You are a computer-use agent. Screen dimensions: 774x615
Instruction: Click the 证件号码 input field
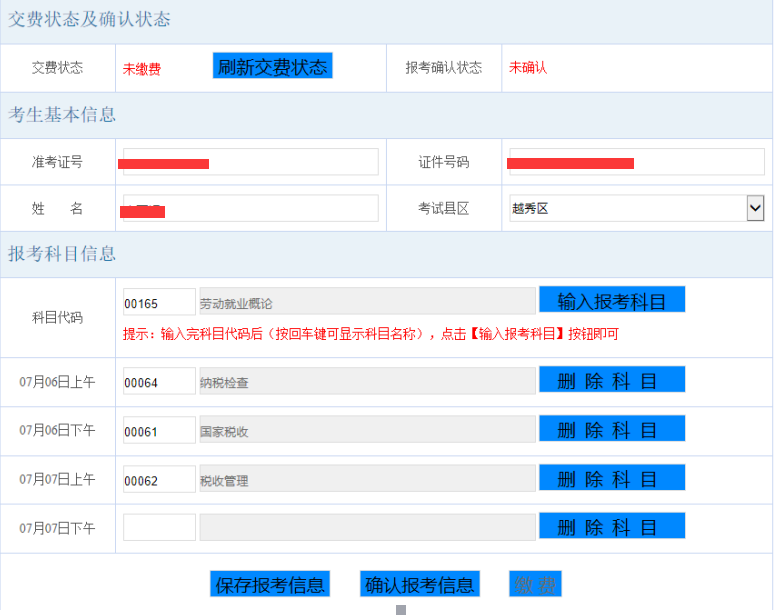[636, 162]
